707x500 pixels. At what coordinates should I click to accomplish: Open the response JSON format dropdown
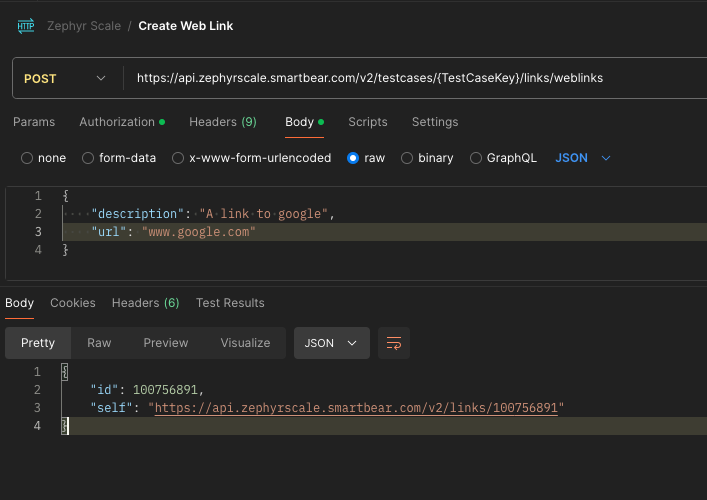(331, 343)
